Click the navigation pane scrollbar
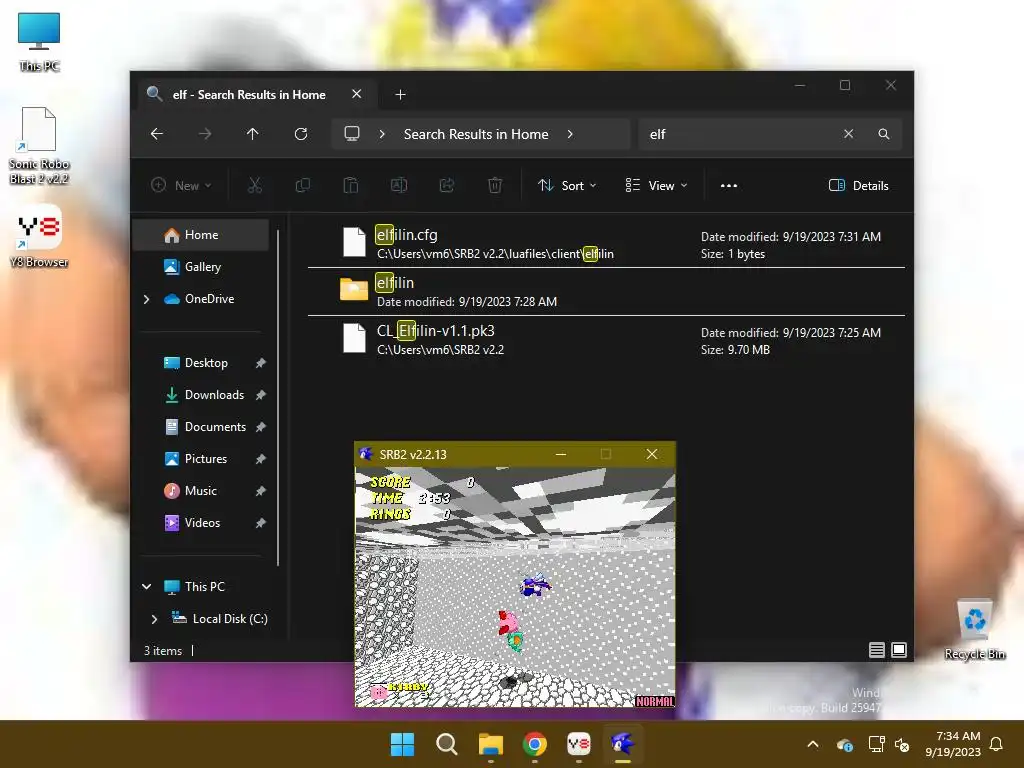This screenshot has width=1024, height=768. [x=278, y=398]
